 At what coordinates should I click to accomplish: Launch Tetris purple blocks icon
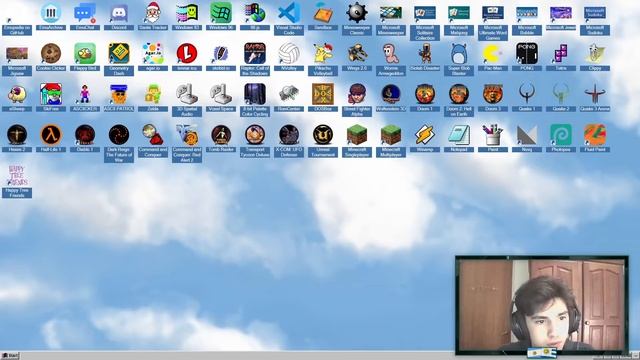[x=561, y=53]
